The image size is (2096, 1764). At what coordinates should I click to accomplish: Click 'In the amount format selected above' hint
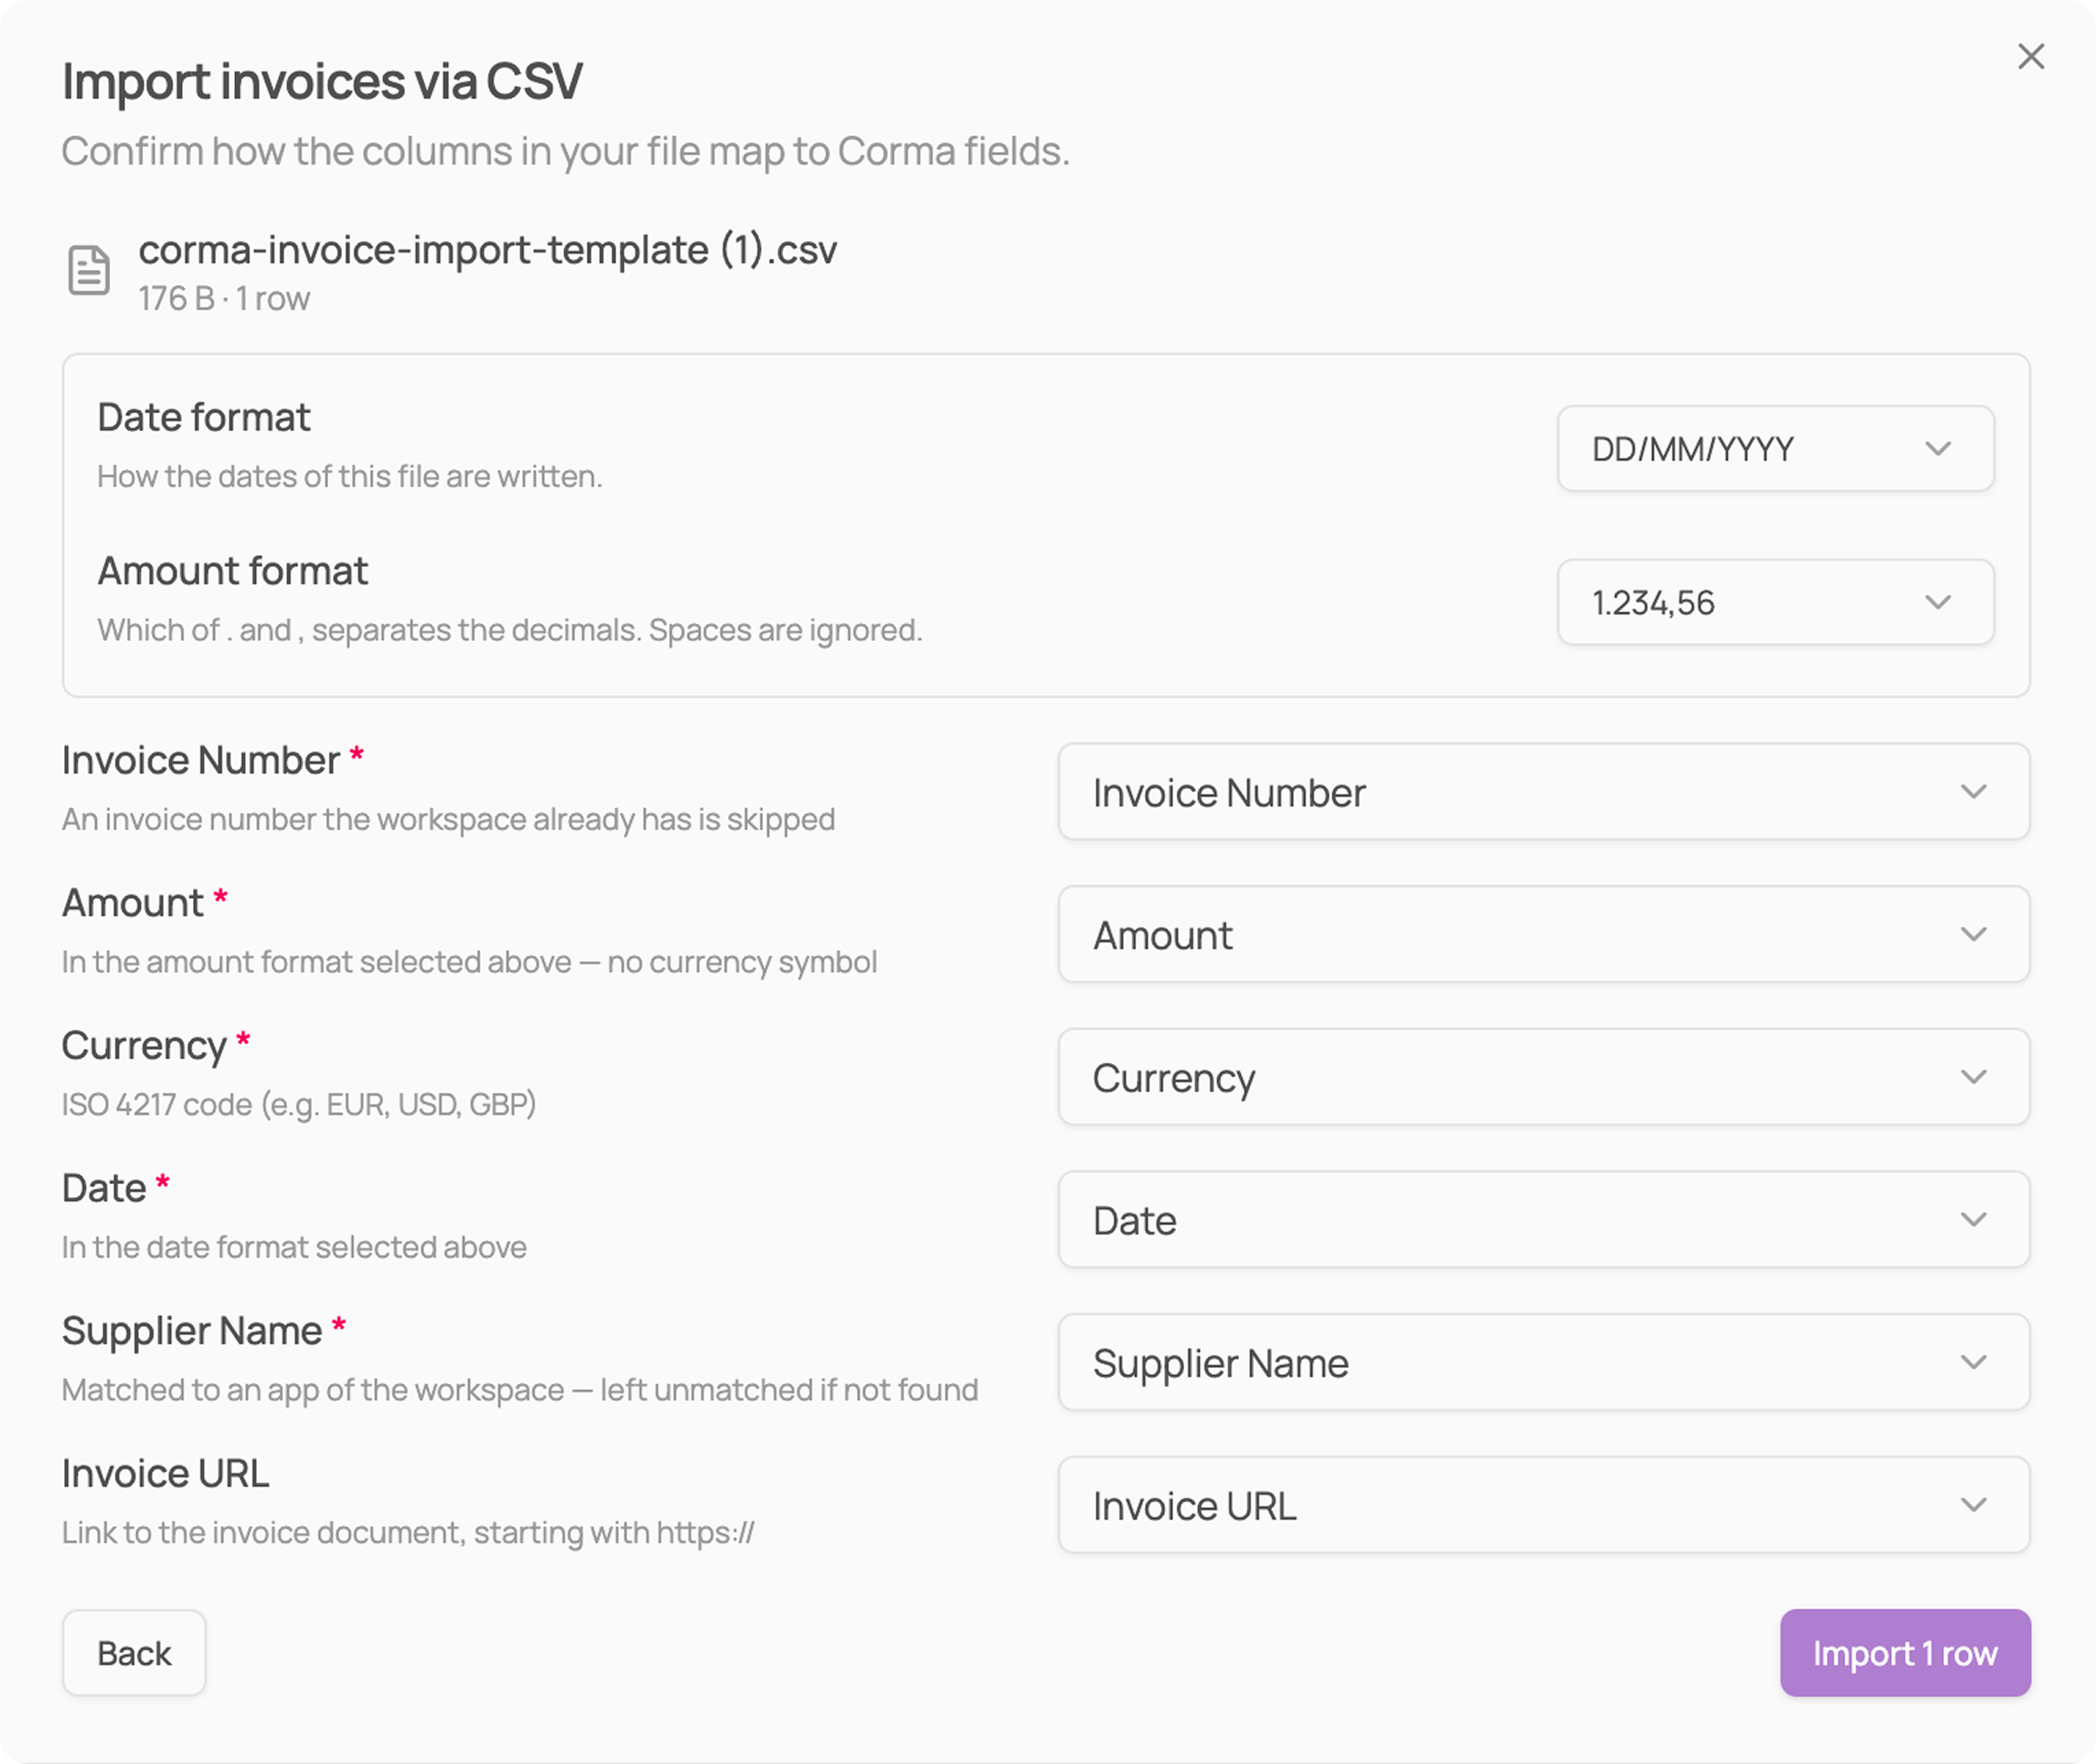[x=469, y=962]
